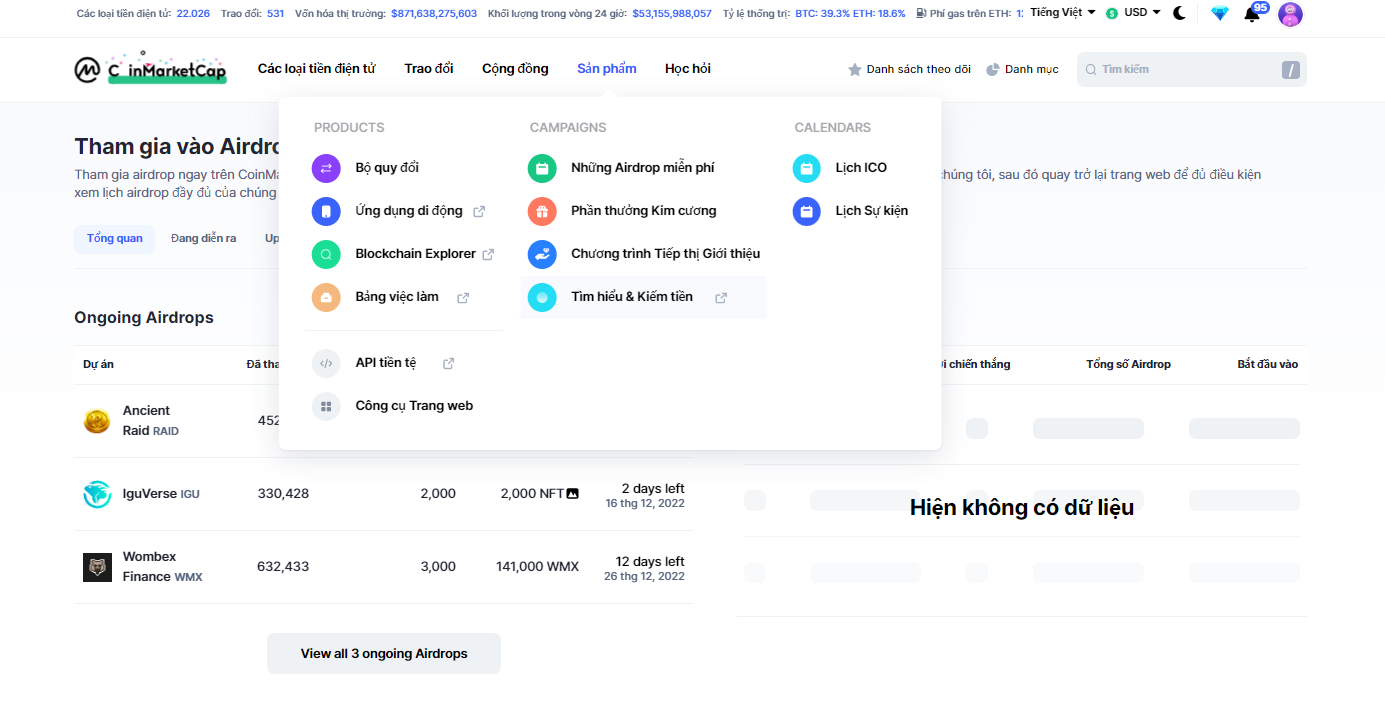Click the API tiền tệ code icon
This screenshot has width=1385, height=709.
coord(326,363)
